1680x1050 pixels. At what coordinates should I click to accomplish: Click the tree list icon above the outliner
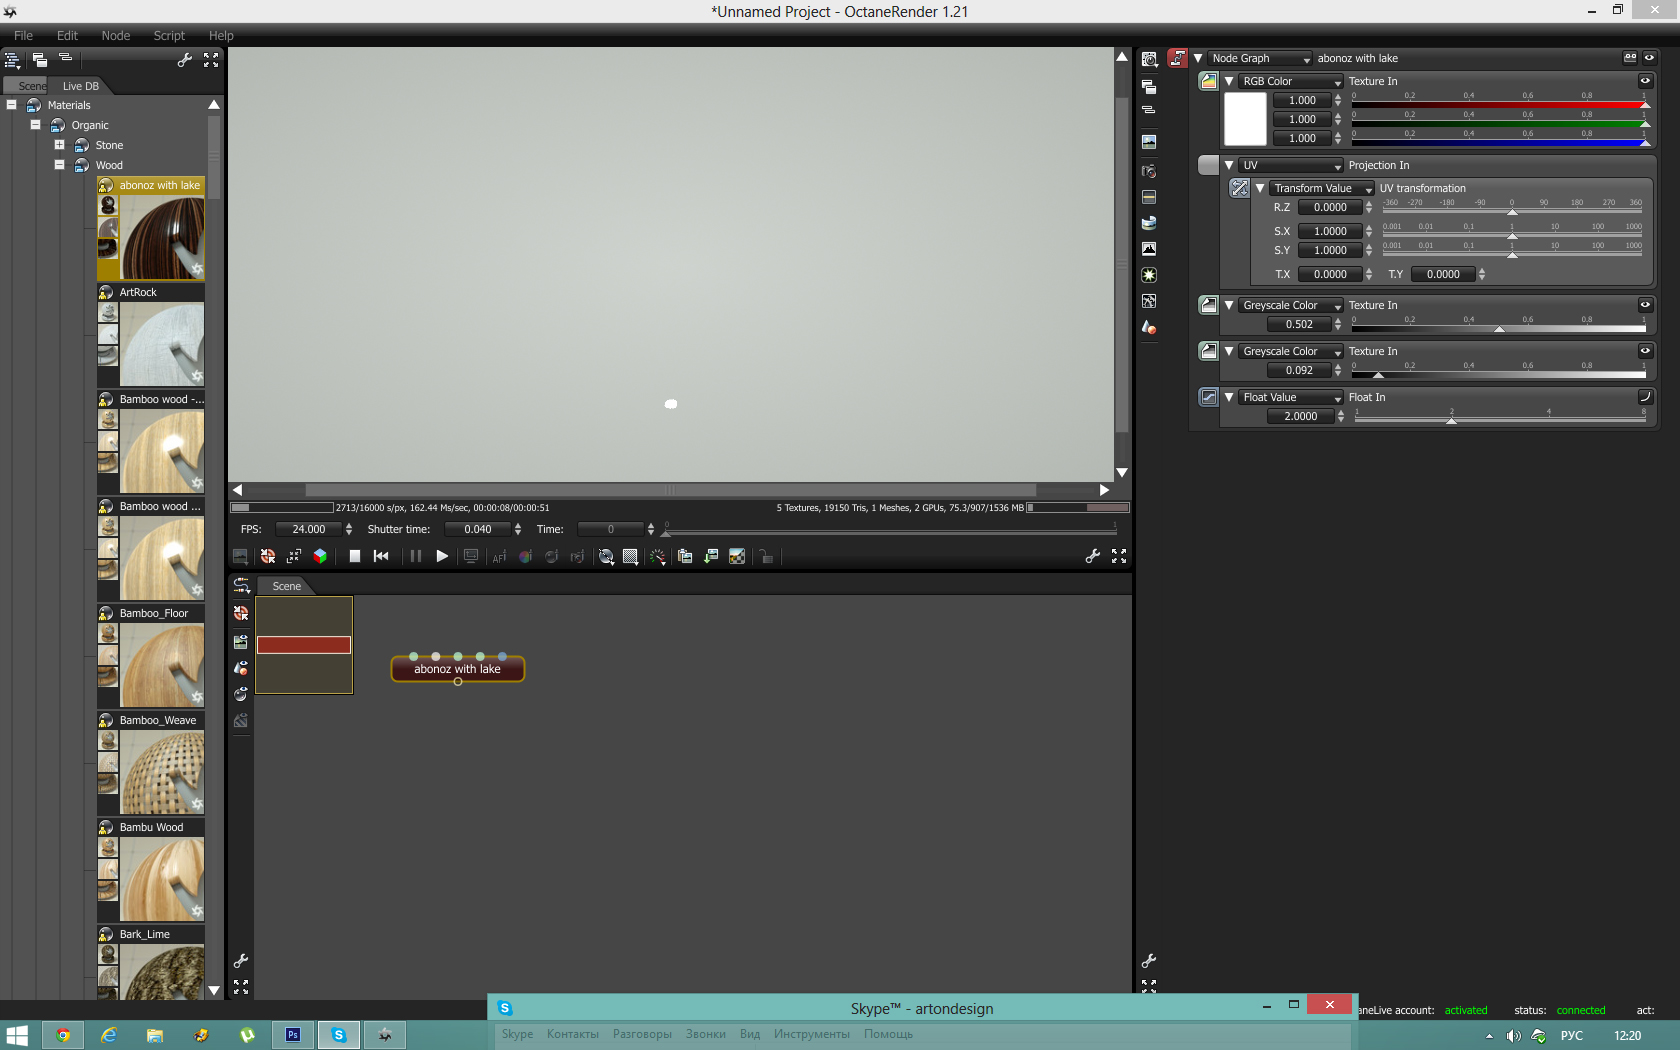point(12,60)
